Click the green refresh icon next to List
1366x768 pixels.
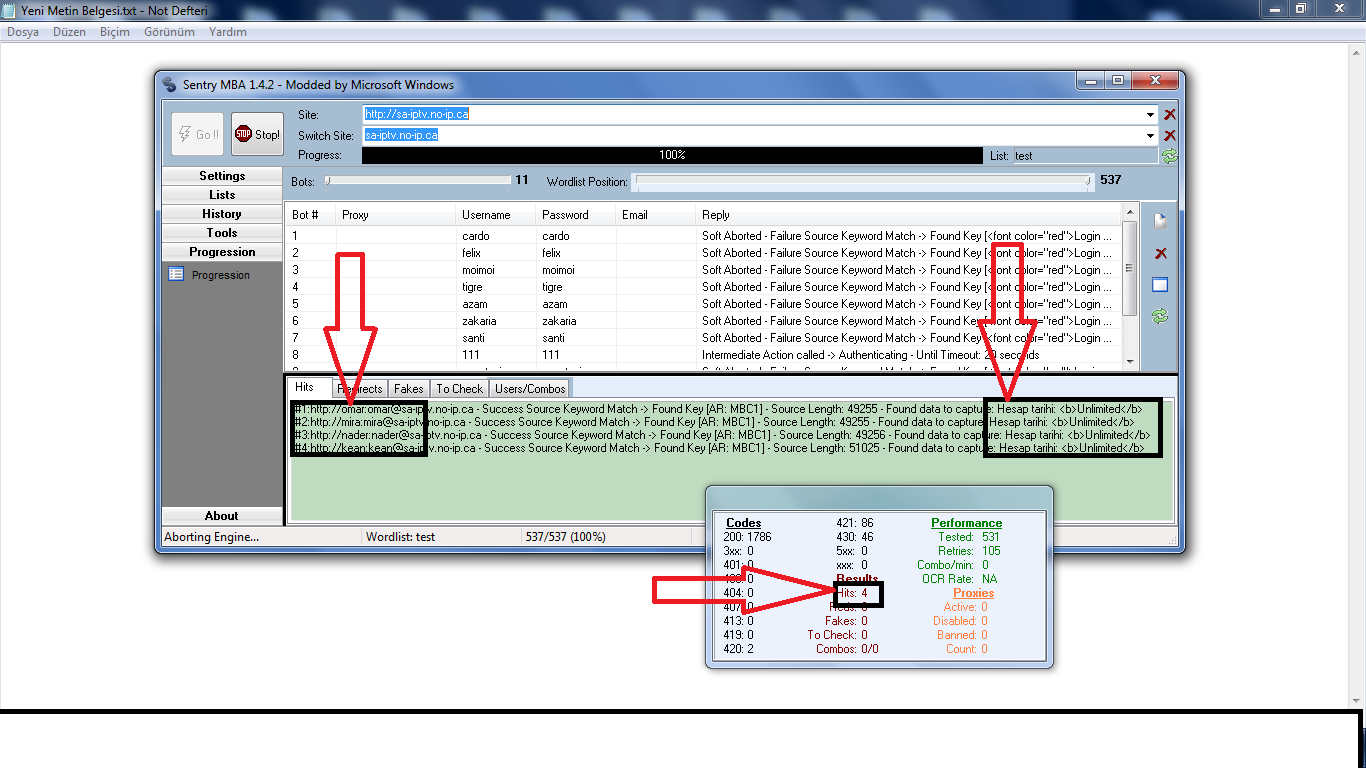[x=1169, y=156]
